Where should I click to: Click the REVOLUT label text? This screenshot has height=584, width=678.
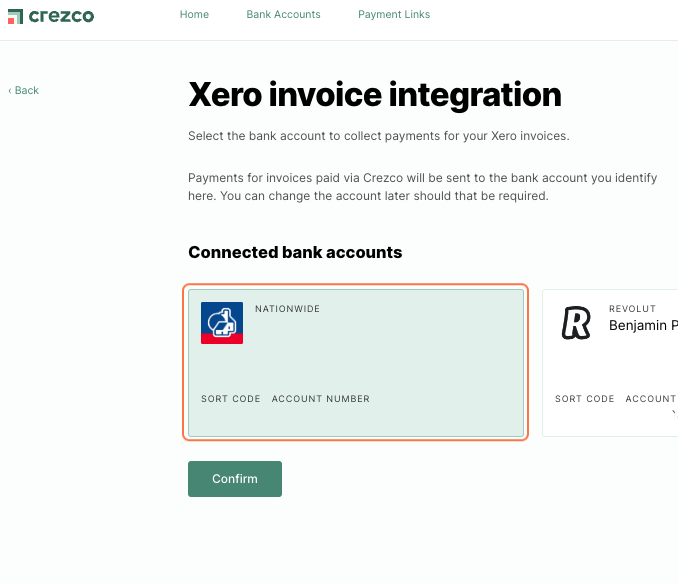pyautogui.click(x=632, y=309)
